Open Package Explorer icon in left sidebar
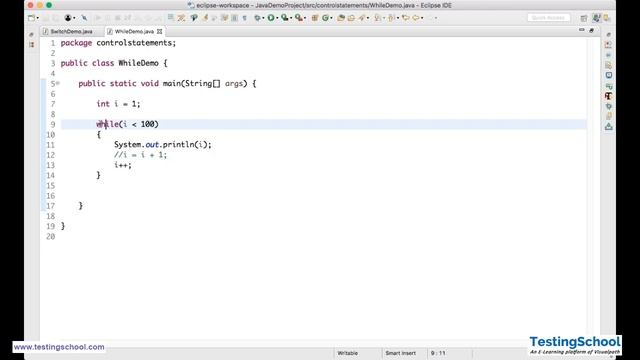Viewport: 640px width, 360px height. pyautogui.click(x=32, y=44)
